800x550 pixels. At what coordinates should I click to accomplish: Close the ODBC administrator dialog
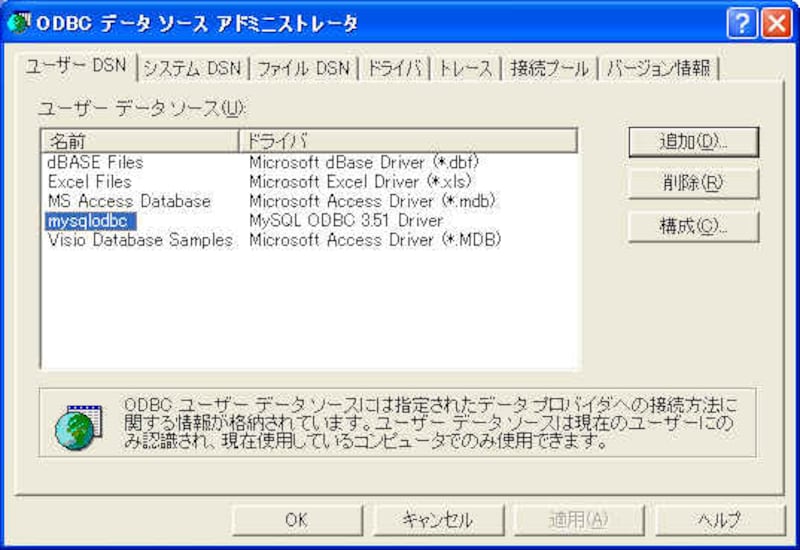[x=777, y=23]
